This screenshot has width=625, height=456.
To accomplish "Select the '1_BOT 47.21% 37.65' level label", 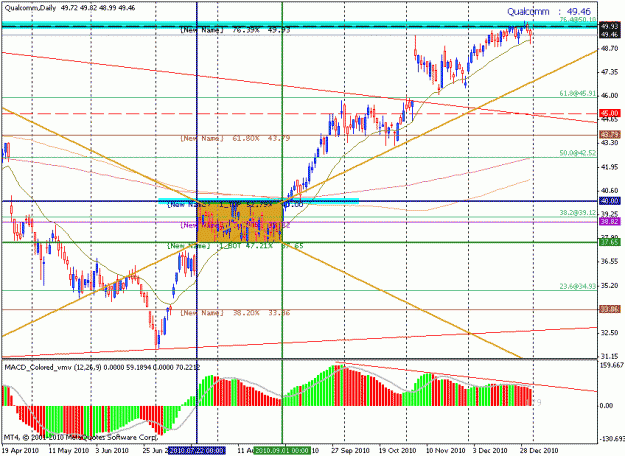I will (235, 246).
